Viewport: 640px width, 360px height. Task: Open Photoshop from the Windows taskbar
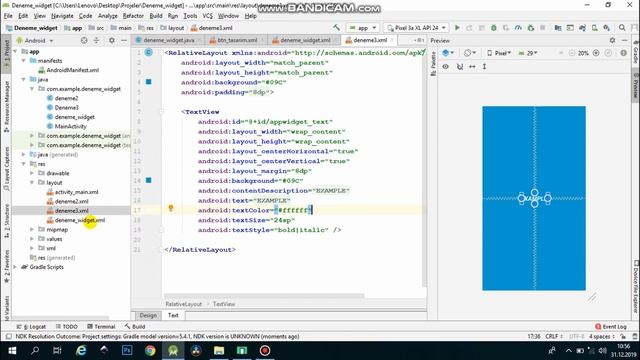127,351
